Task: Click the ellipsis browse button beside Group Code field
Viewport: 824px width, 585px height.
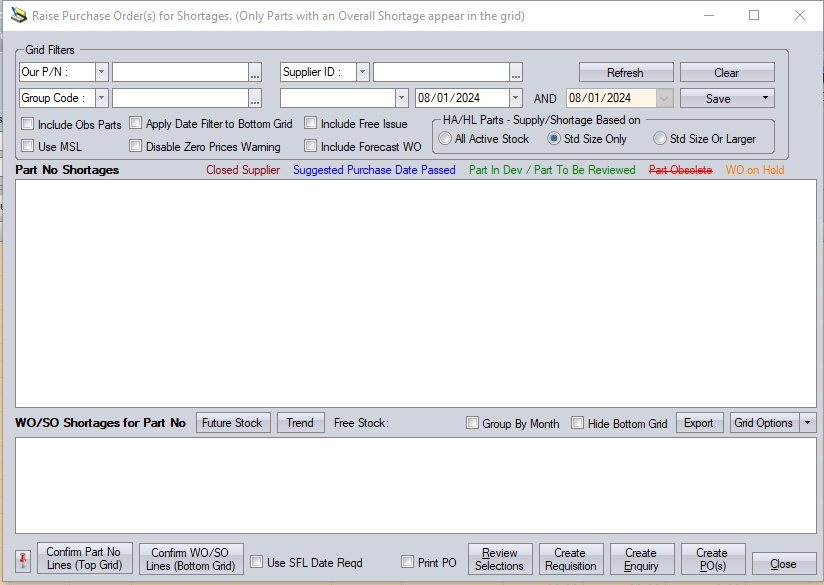Action: [x=255, y=99]
